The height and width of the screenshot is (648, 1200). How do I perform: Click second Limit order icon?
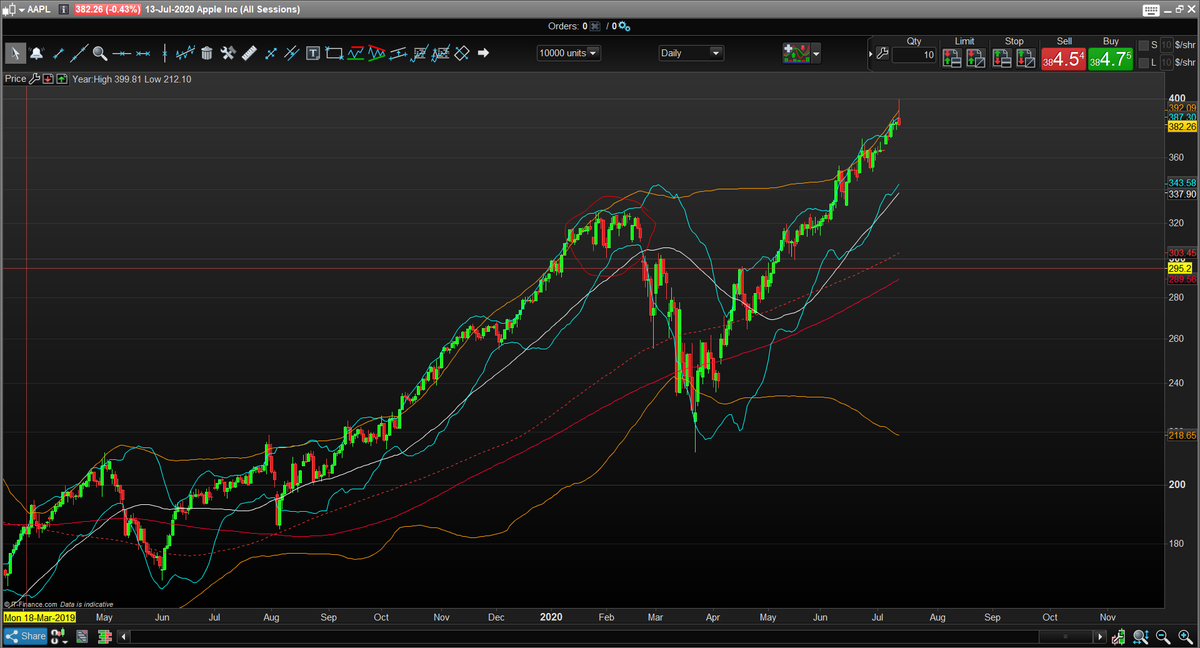pos(976,58)
